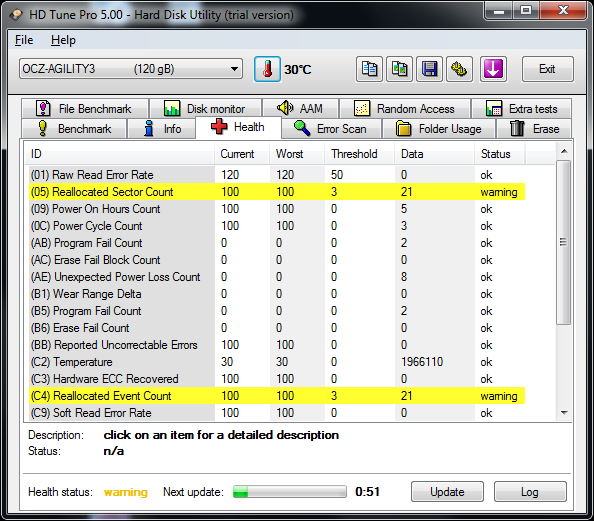Click the floppy disk save icon
Image resolution: width=594 pixels, height=521 pixels.
click(430, 69)
